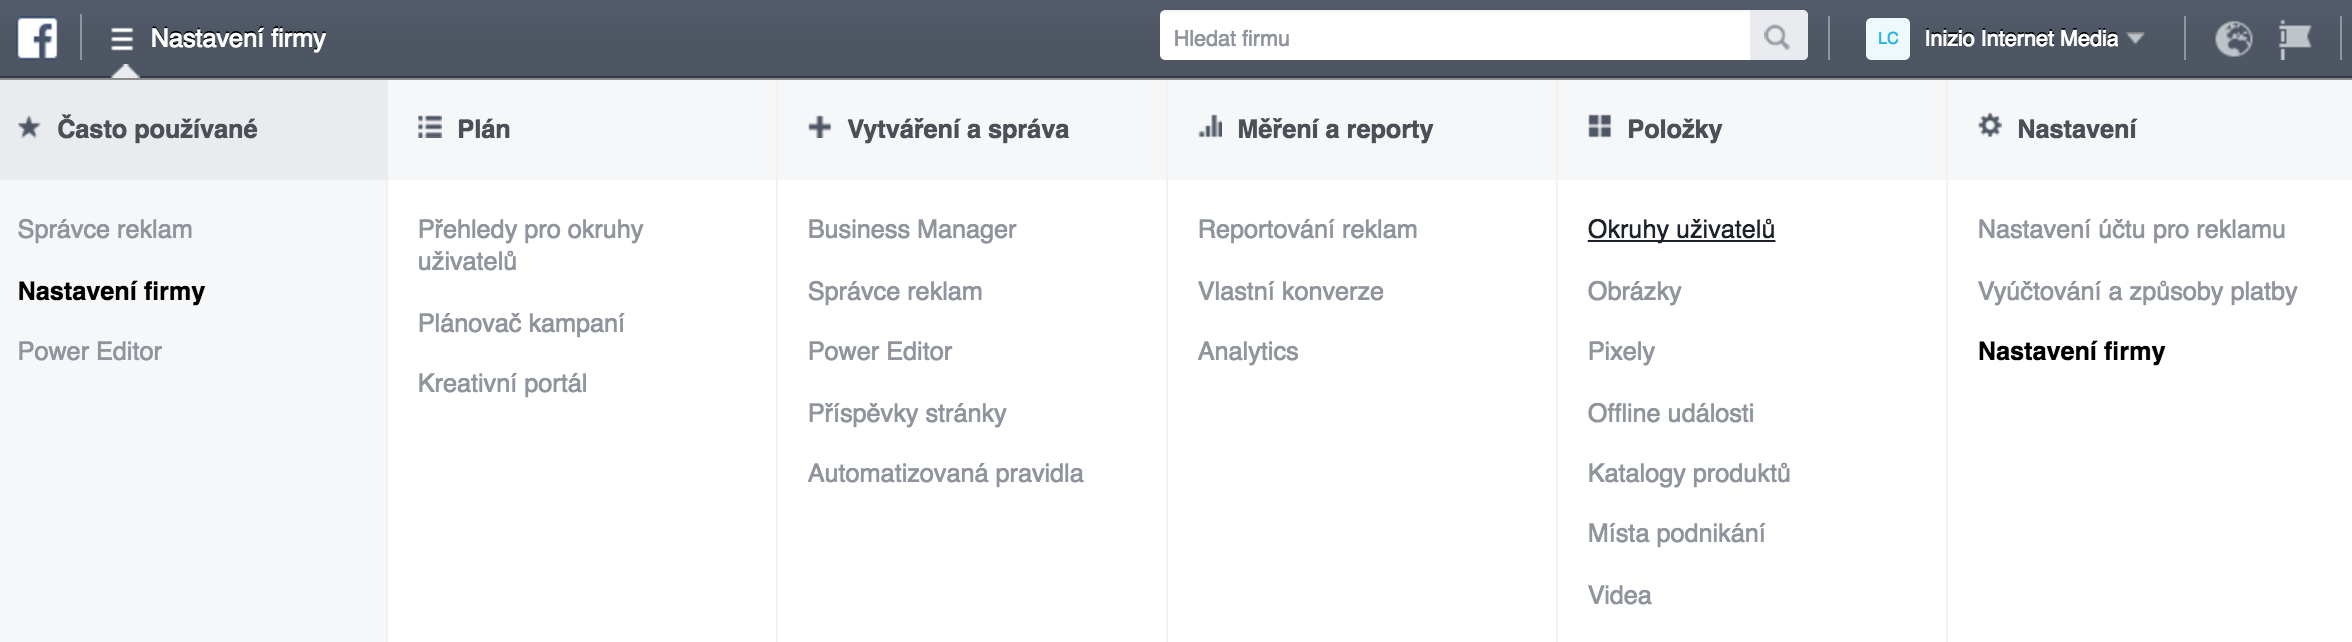Open Automatizovaná pravidla
Viewport: 2352px width, 642px height.
click(x=946, y=473)
